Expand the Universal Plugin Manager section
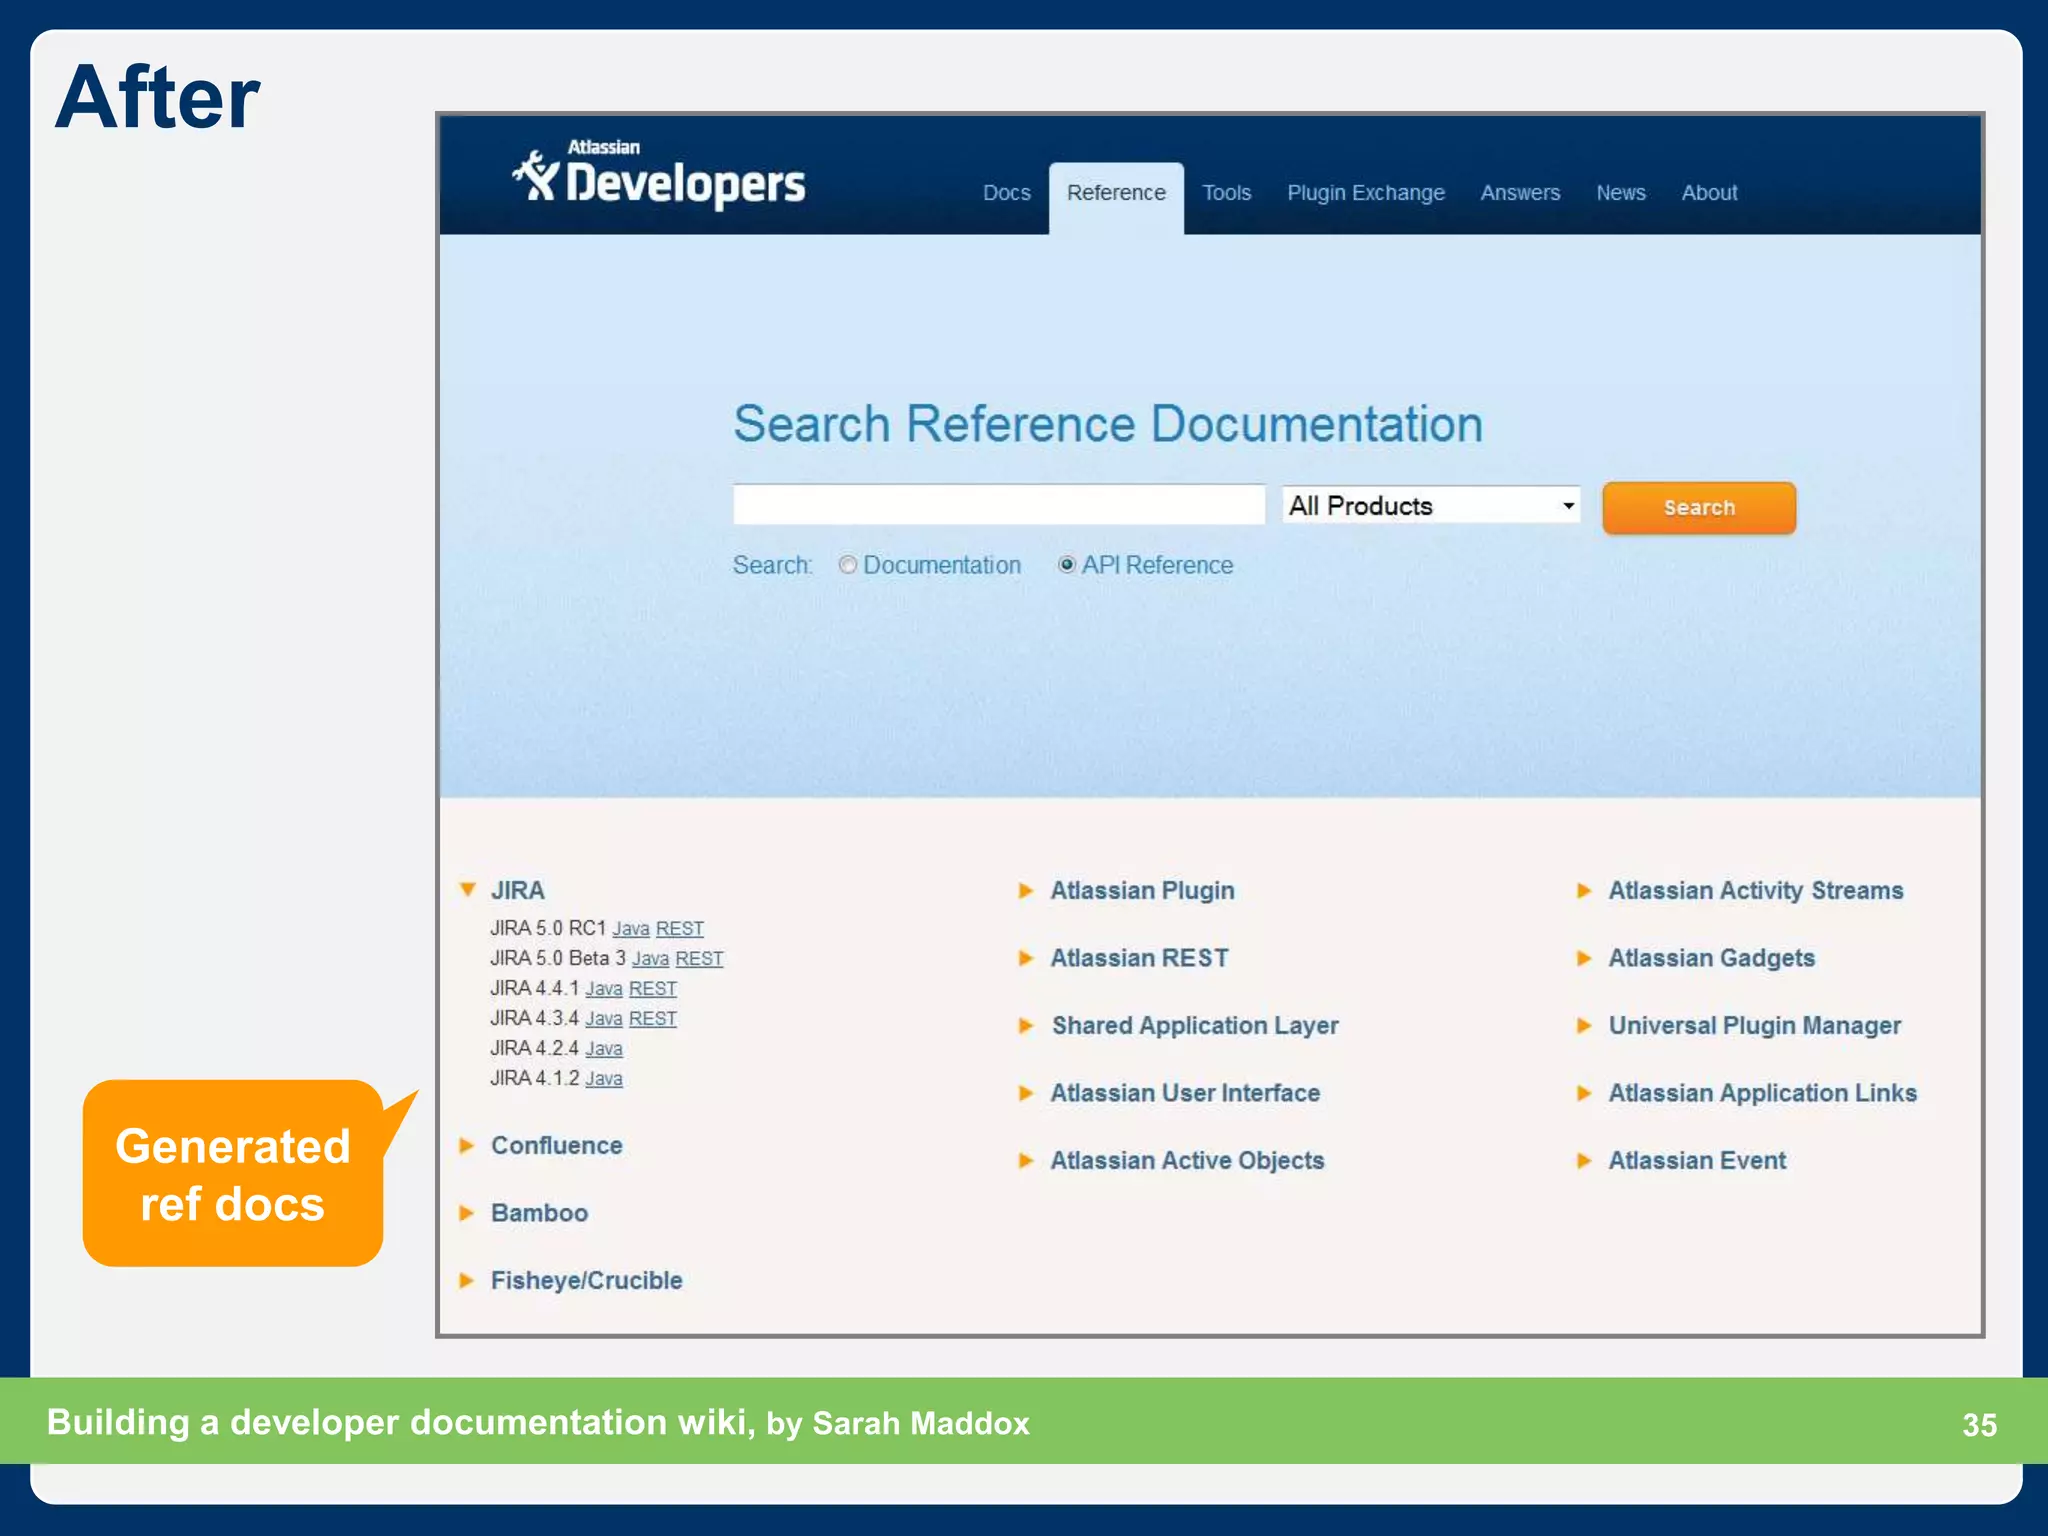 click(x=1583, y=1026)
